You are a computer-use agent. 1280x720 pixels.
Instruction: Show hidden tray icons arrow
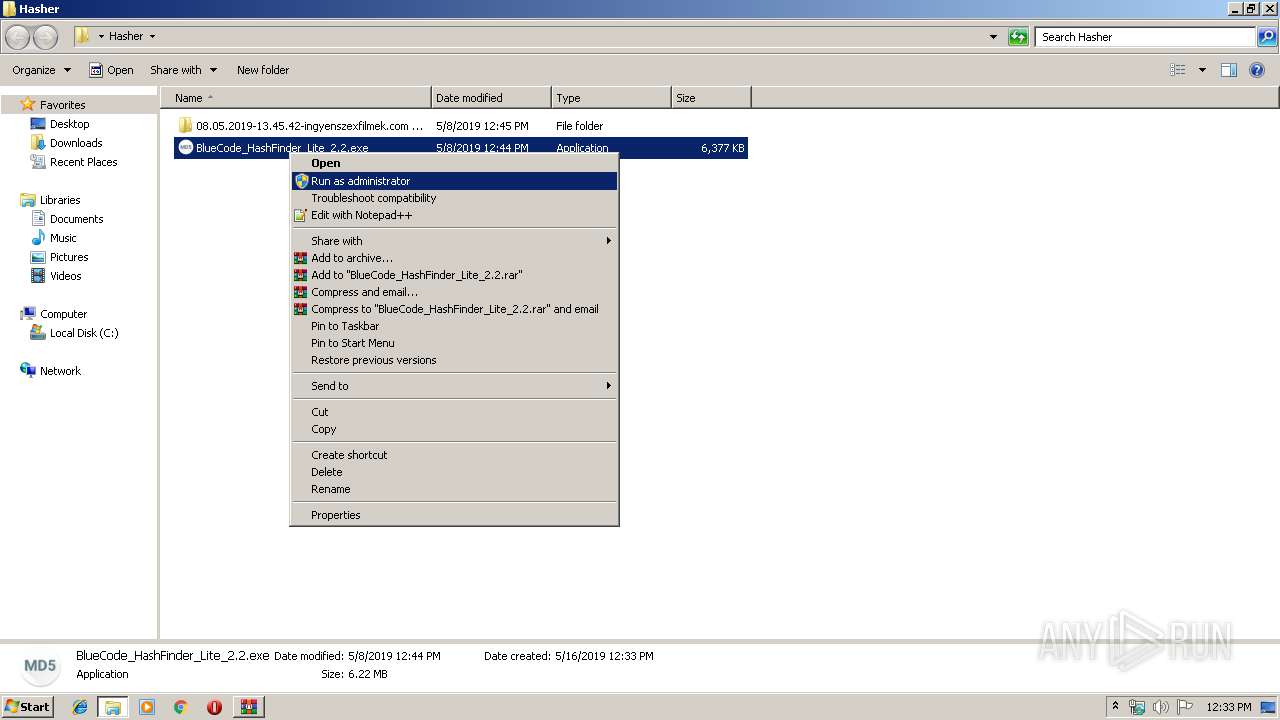pos(1115,707)
